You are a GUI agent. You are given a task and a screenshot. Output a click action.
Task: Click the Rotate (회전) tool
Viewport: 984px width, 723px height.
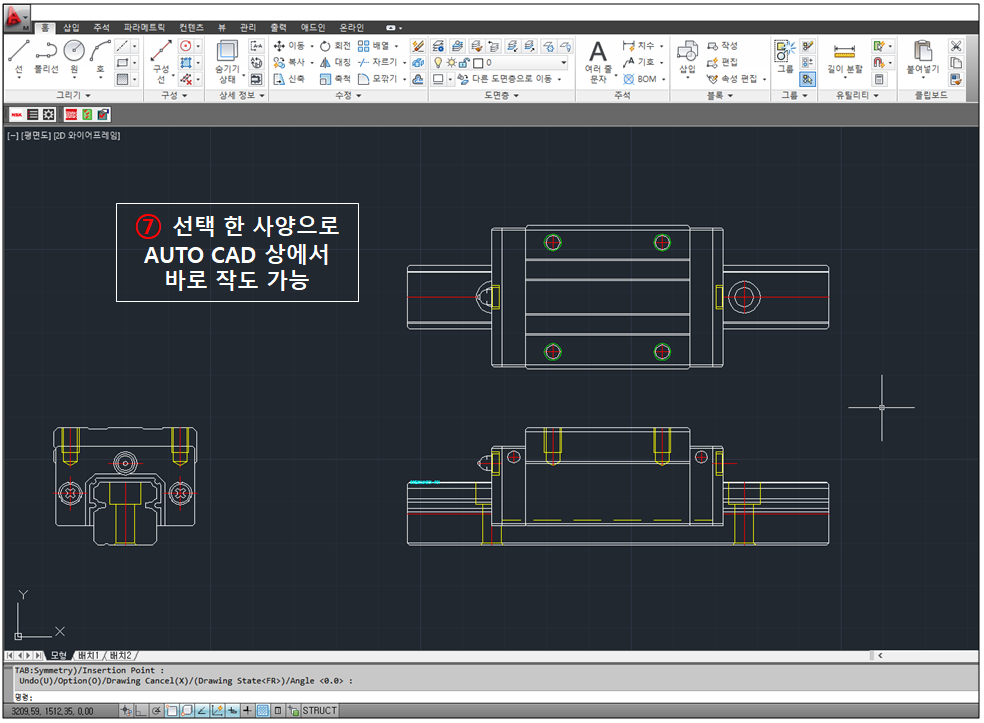[x=336, y=46]
